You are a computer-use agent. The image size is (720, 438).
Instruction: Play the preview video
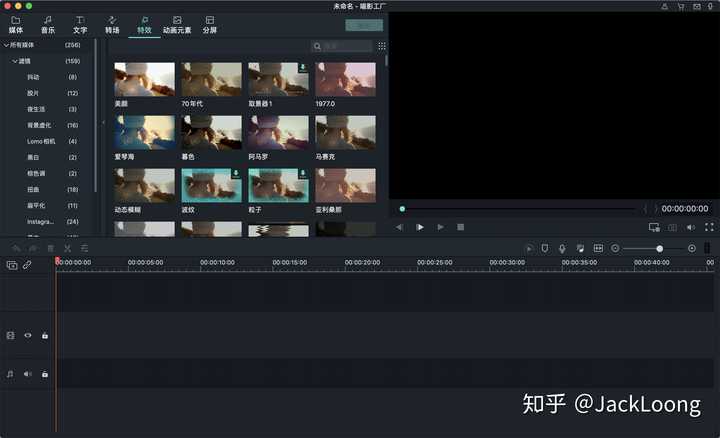coord(420,227)
